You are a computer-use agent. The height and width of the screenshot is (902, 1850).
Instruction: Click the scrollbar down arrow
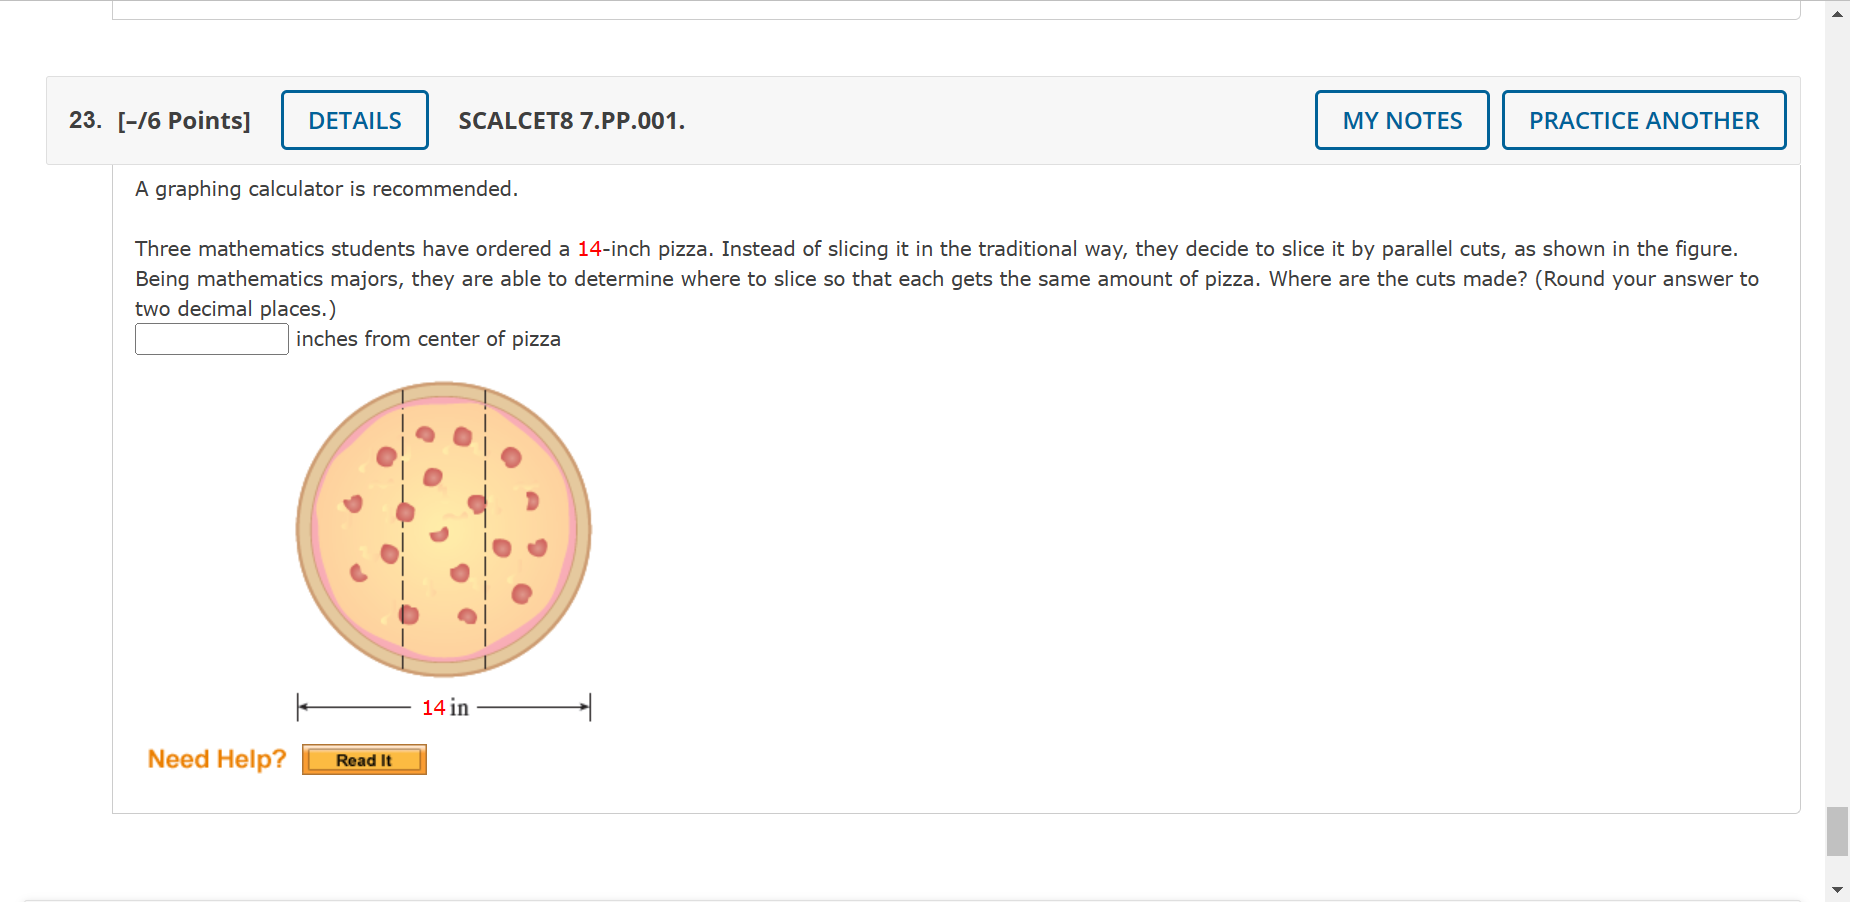(x=1837, y=888)
